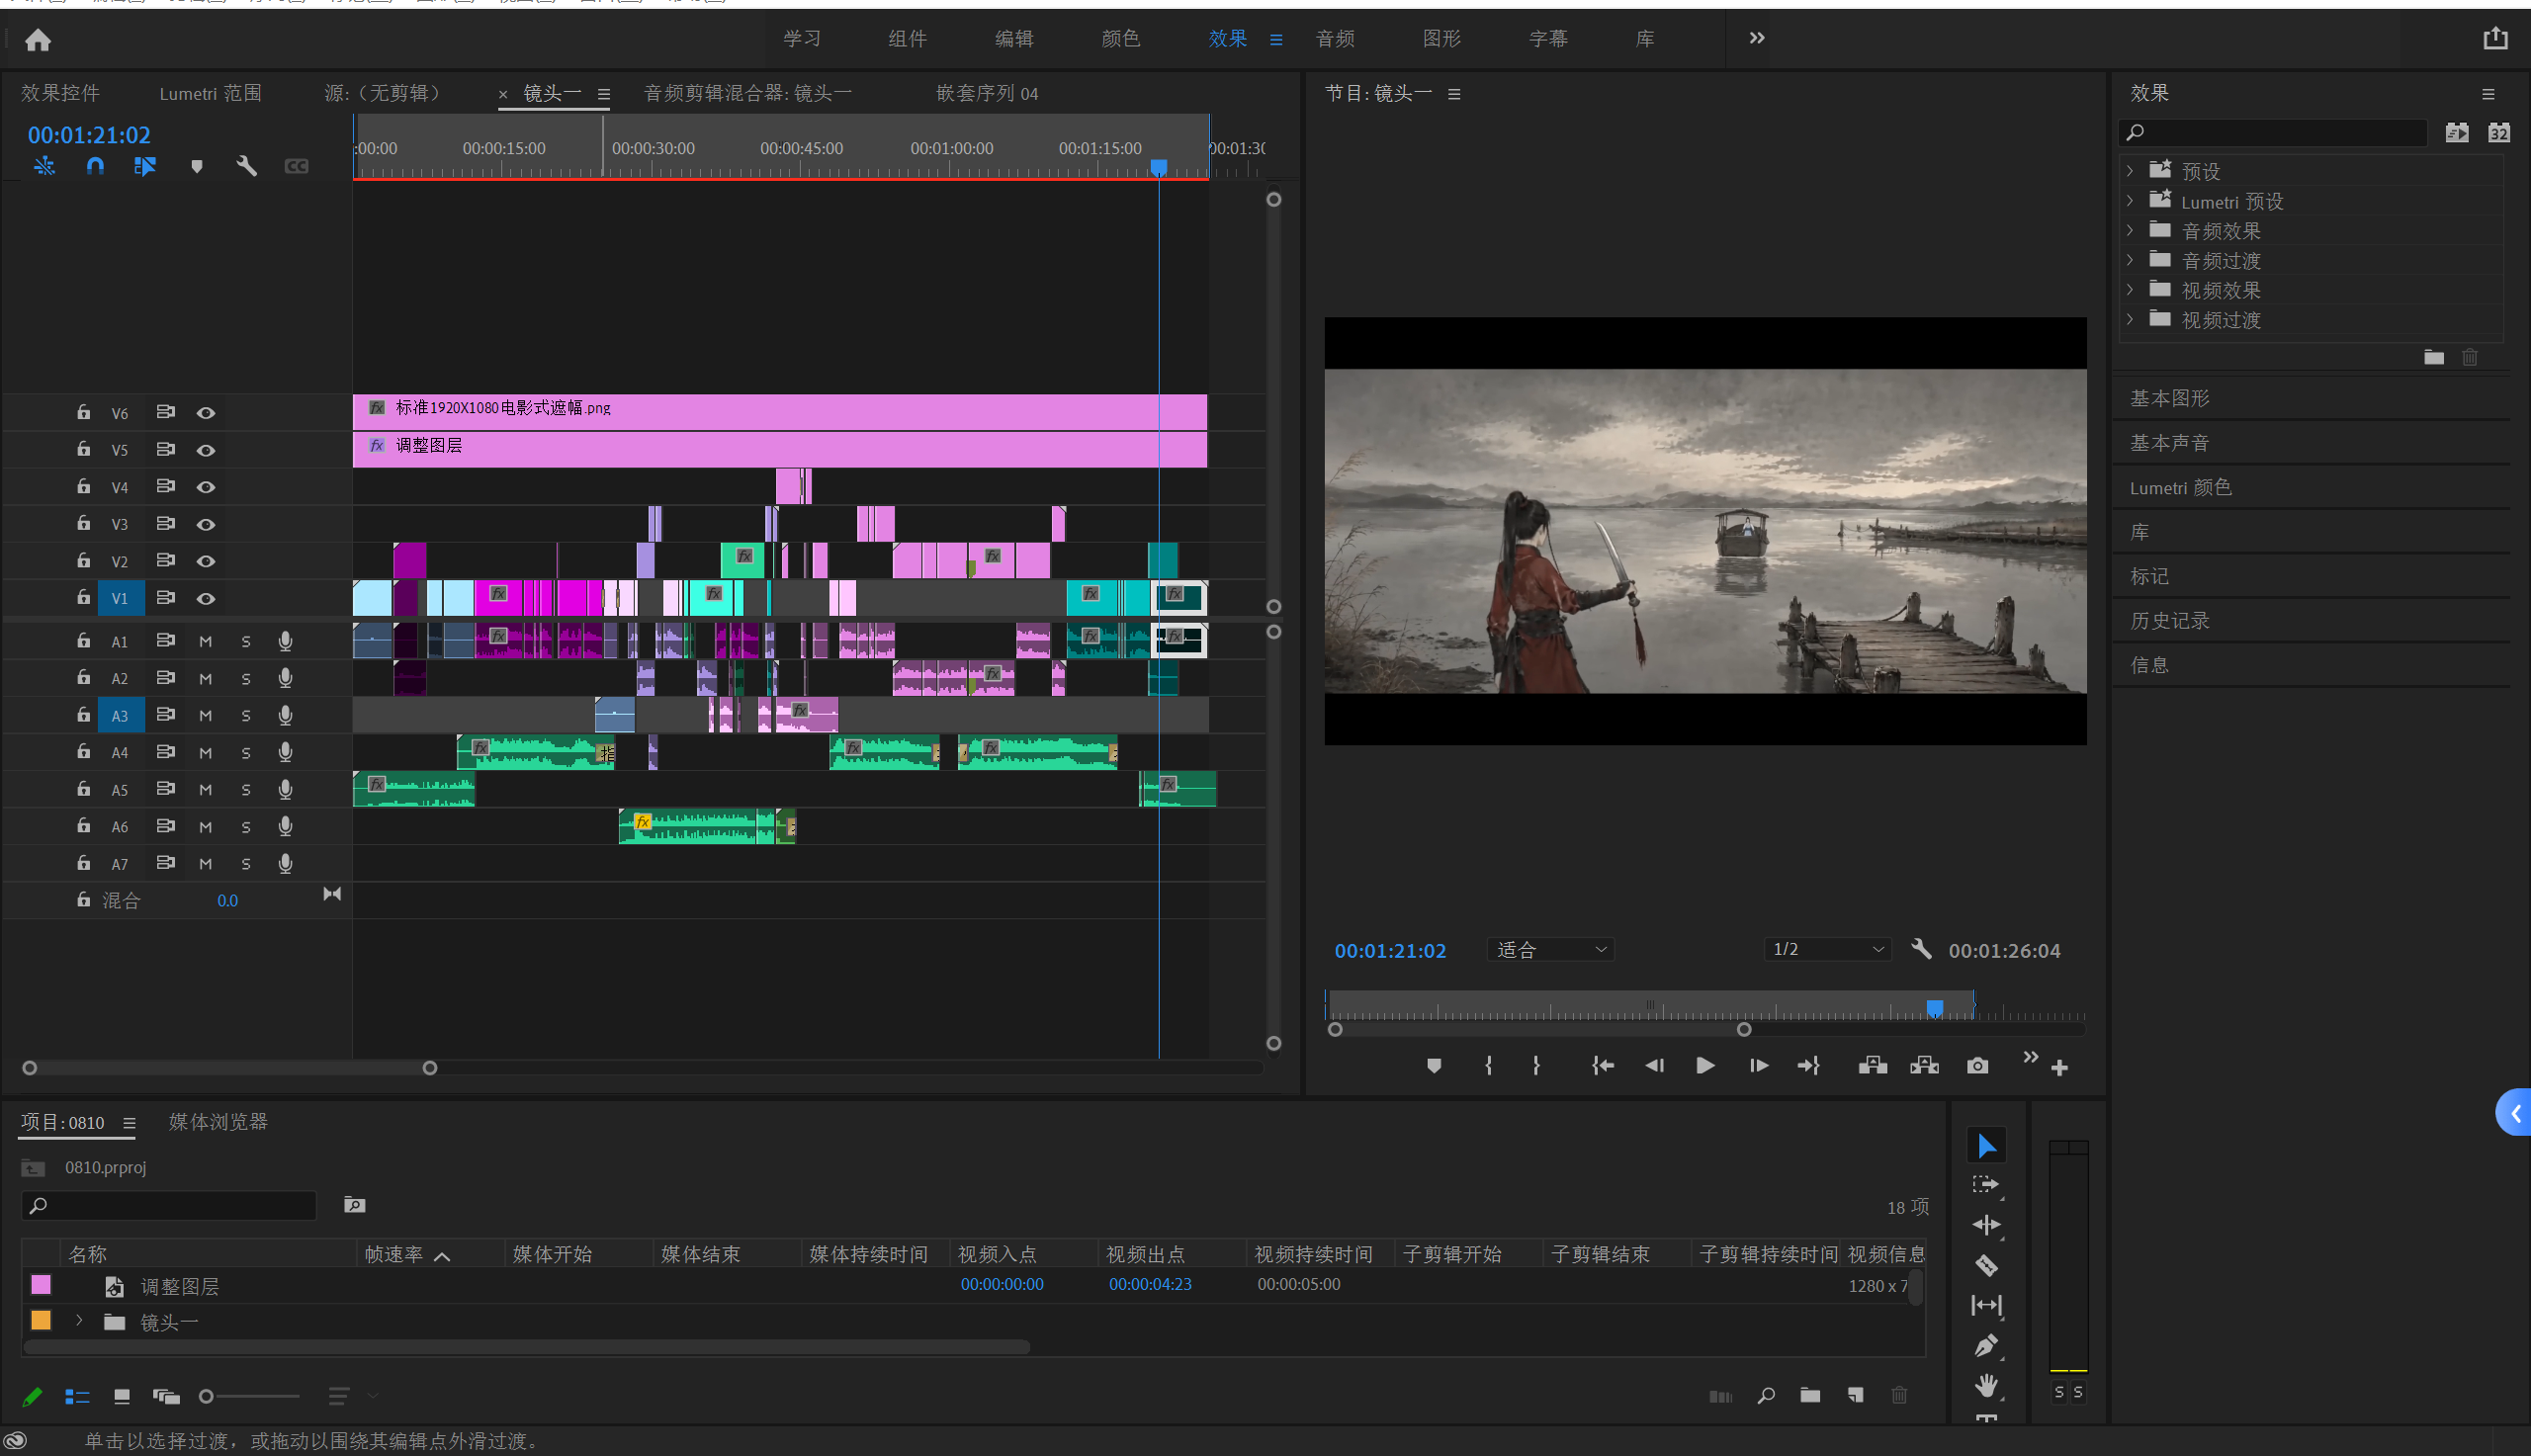Adjust project thumbnail zoom slider

(x=206, y=1396)
